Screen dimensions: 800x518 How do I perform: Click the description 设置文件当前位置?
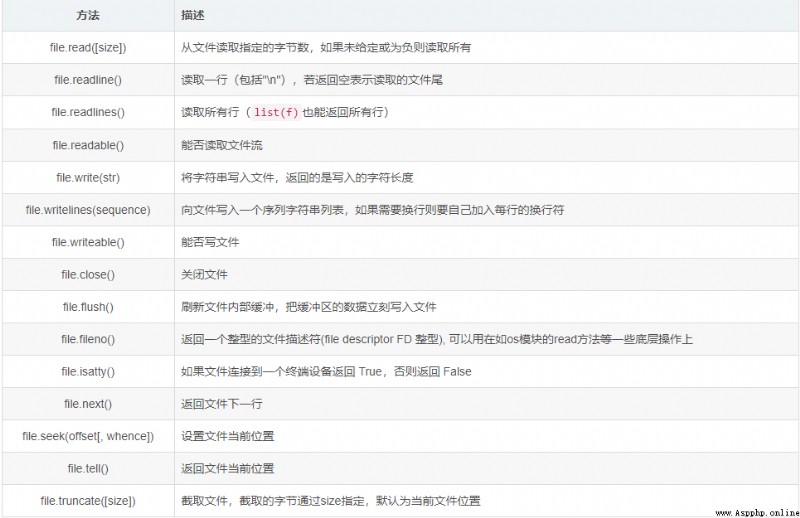click(x=228, y=436)
